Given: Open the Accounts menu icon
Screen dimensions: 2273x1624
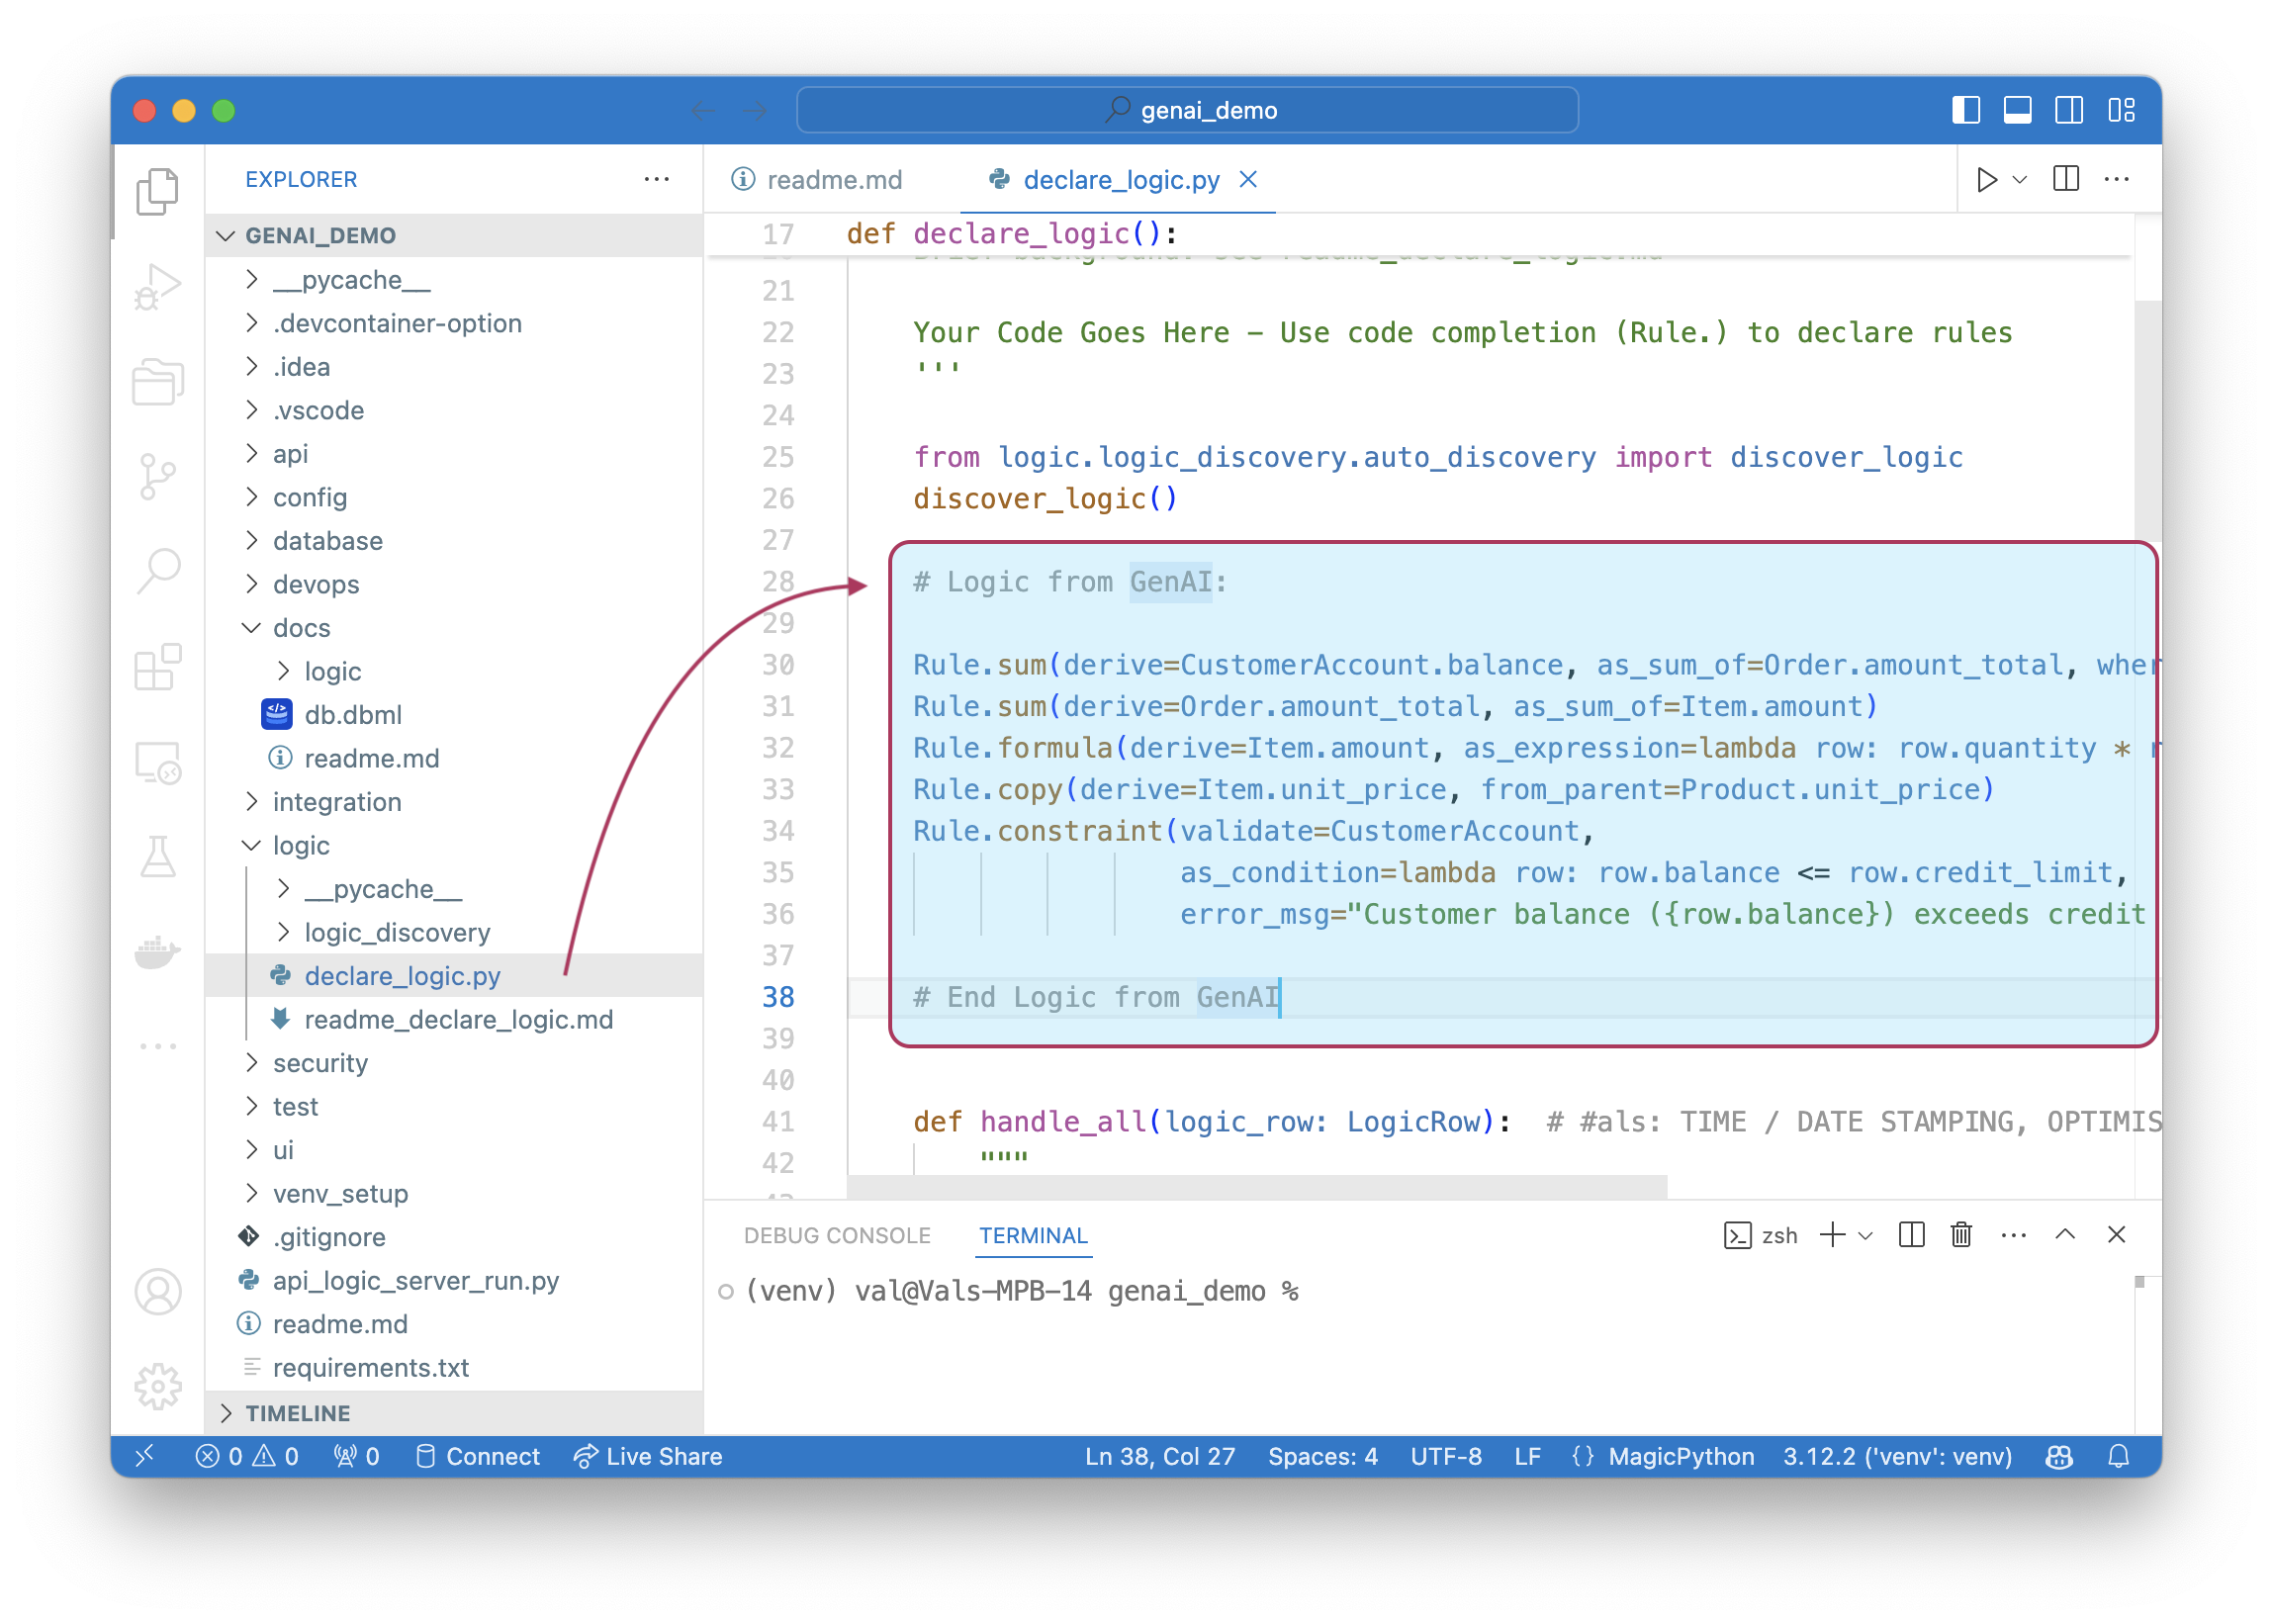Looking at the screenshot, I should pos(157,1292).
